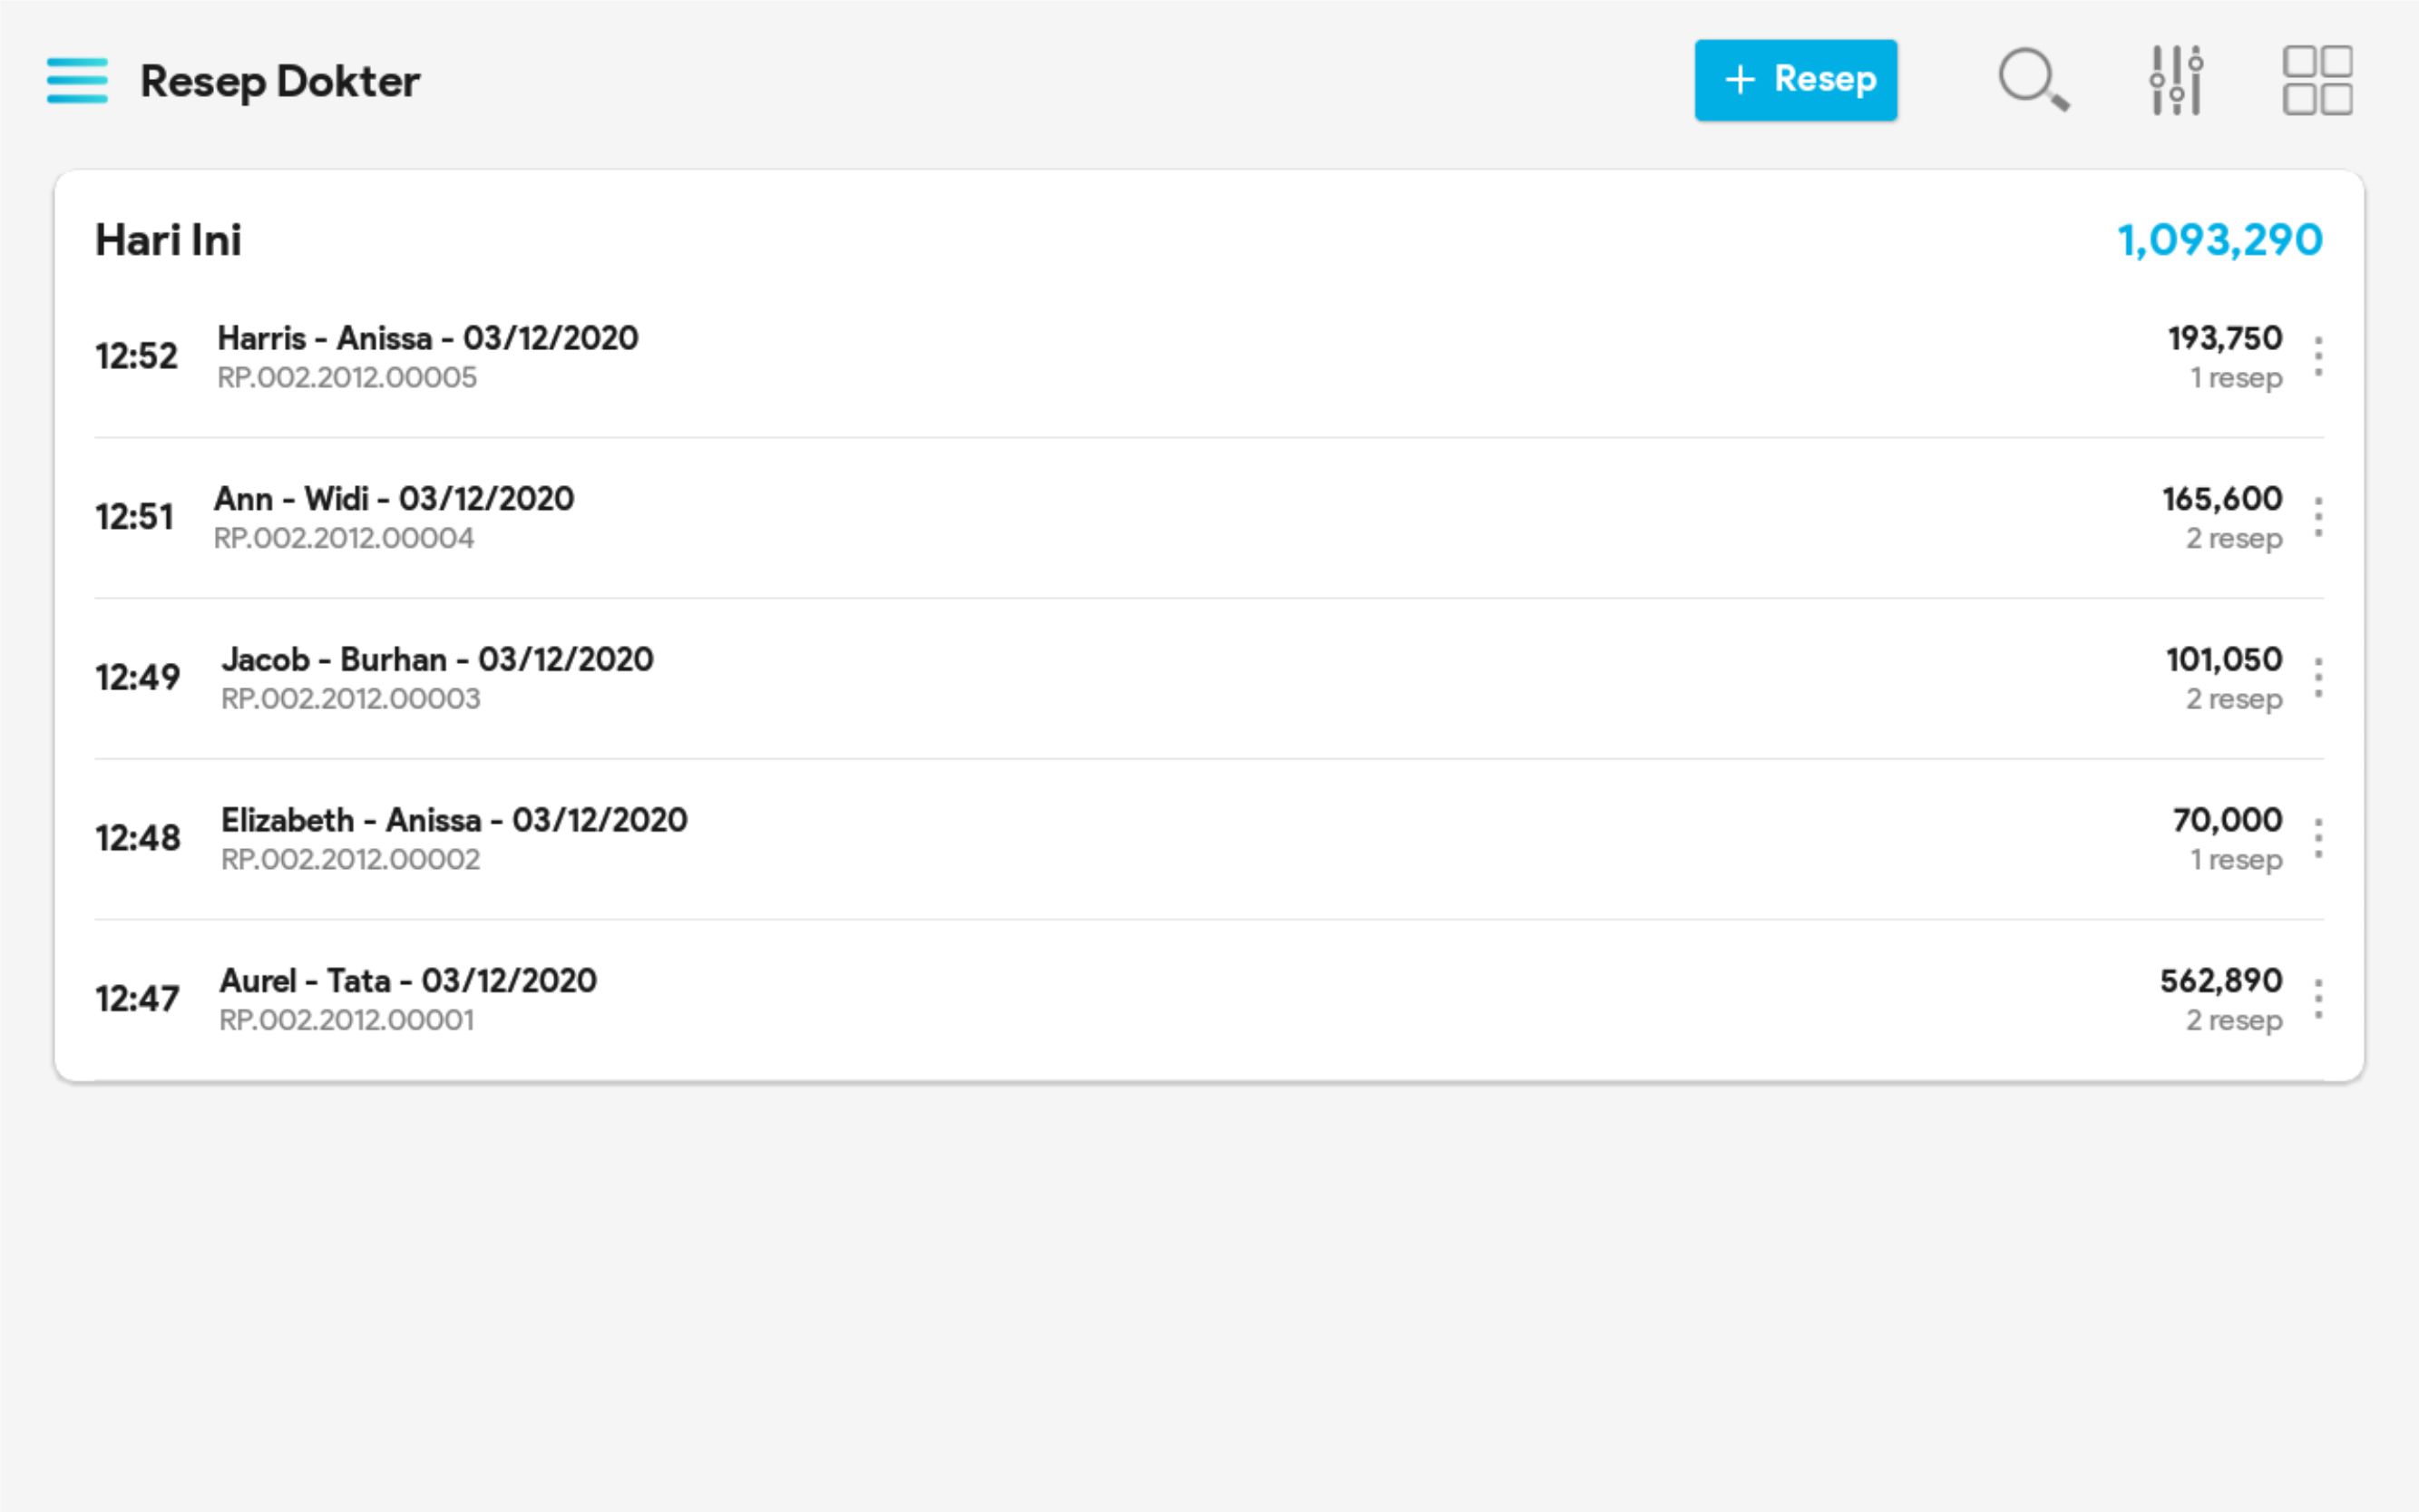Click the Hari Ini section header

168,240
